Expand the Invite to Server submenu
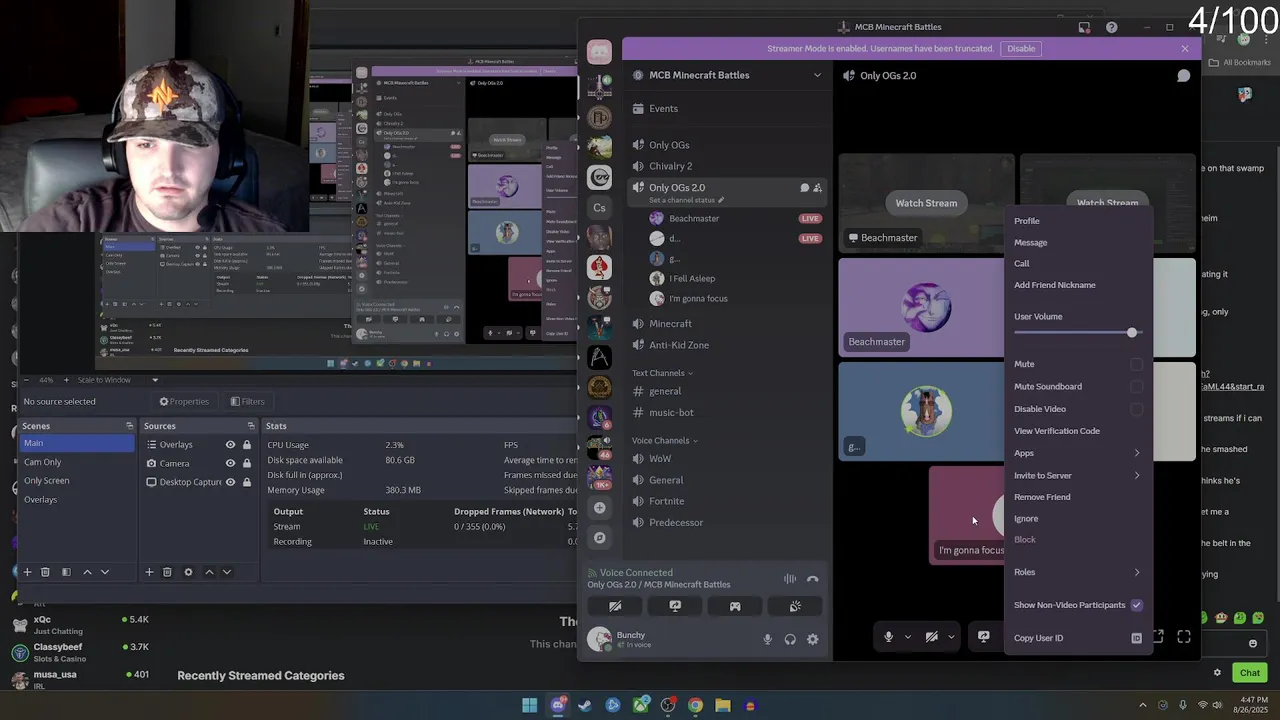The image size is (1280, 720). tap(1078, 476)
